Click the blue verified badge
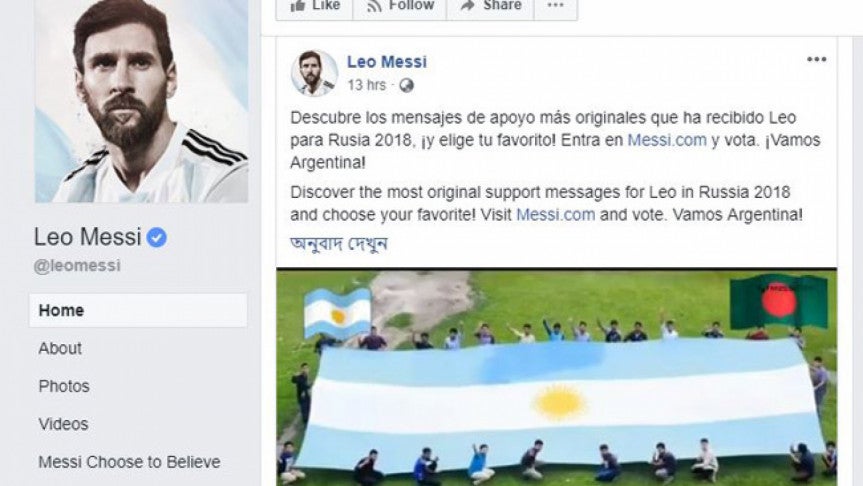Viewport: 863px width, 486px height. 157,237
